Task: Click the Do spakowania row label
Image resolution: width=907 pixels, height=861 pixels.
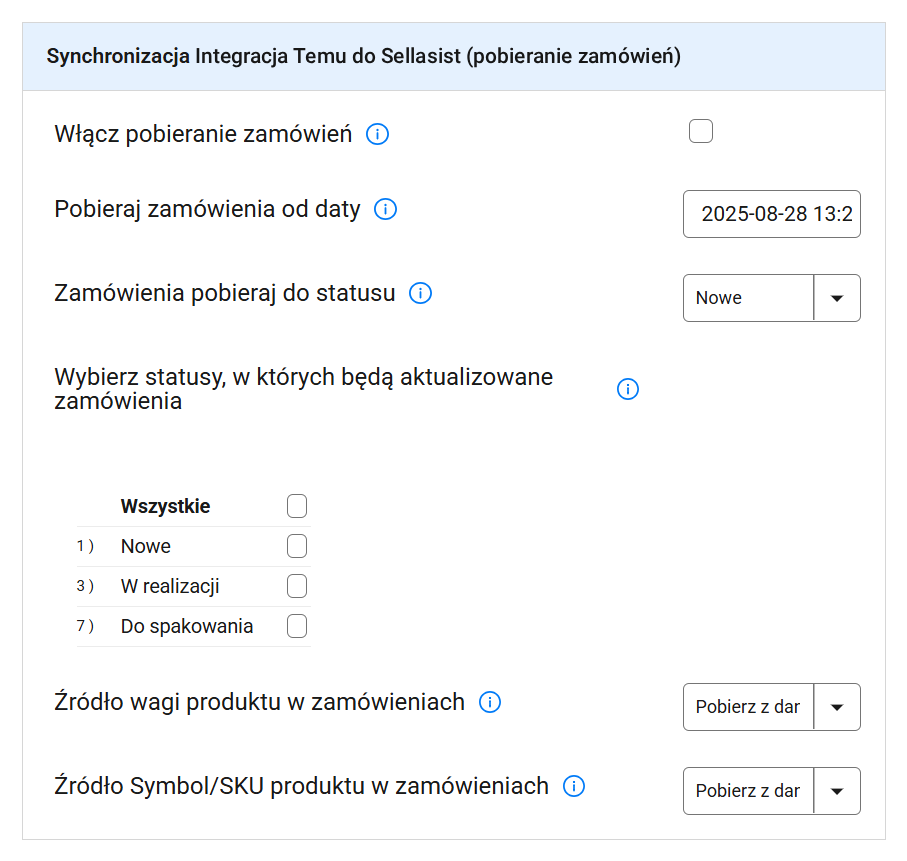Action: pyautogui.click(x=187, y=626)
